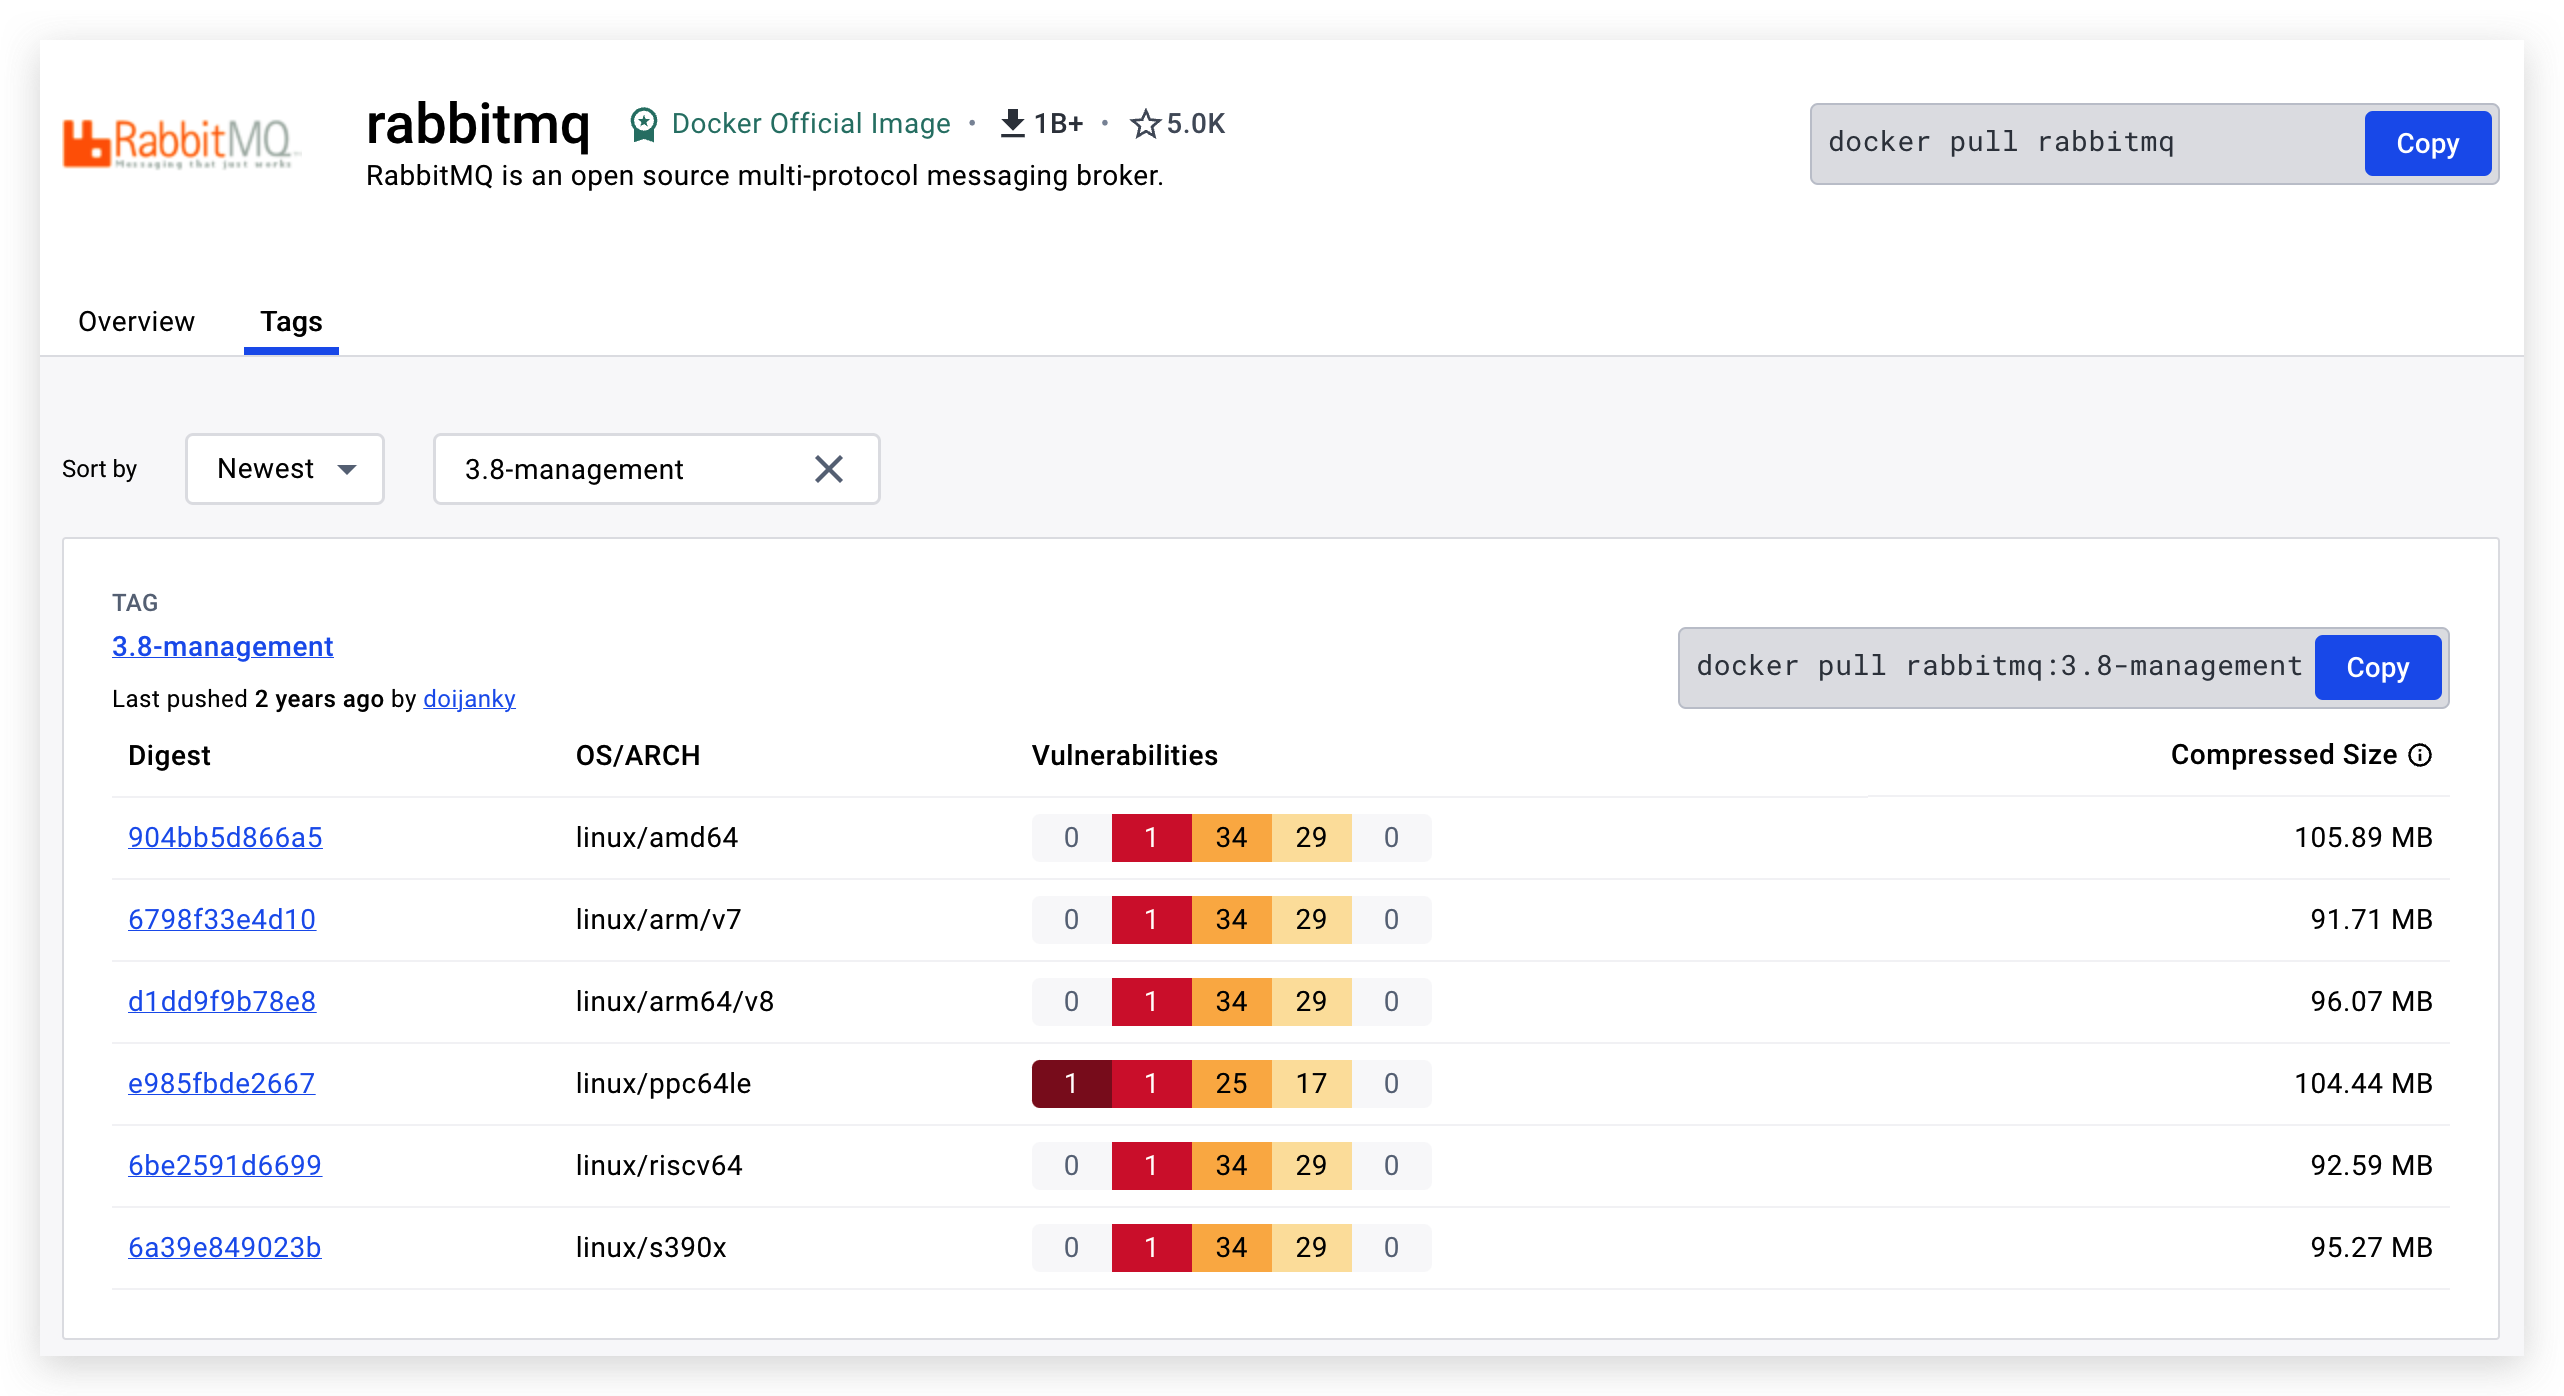
Task: Open the 3.8-management tag link
Action: point(222,647)
